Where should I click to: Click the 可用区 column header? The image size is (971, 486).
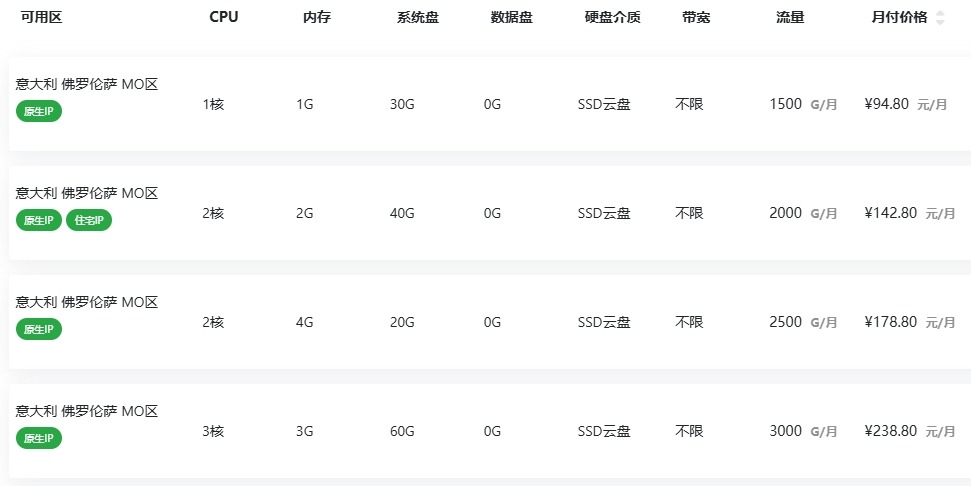[x=41, y=17]
